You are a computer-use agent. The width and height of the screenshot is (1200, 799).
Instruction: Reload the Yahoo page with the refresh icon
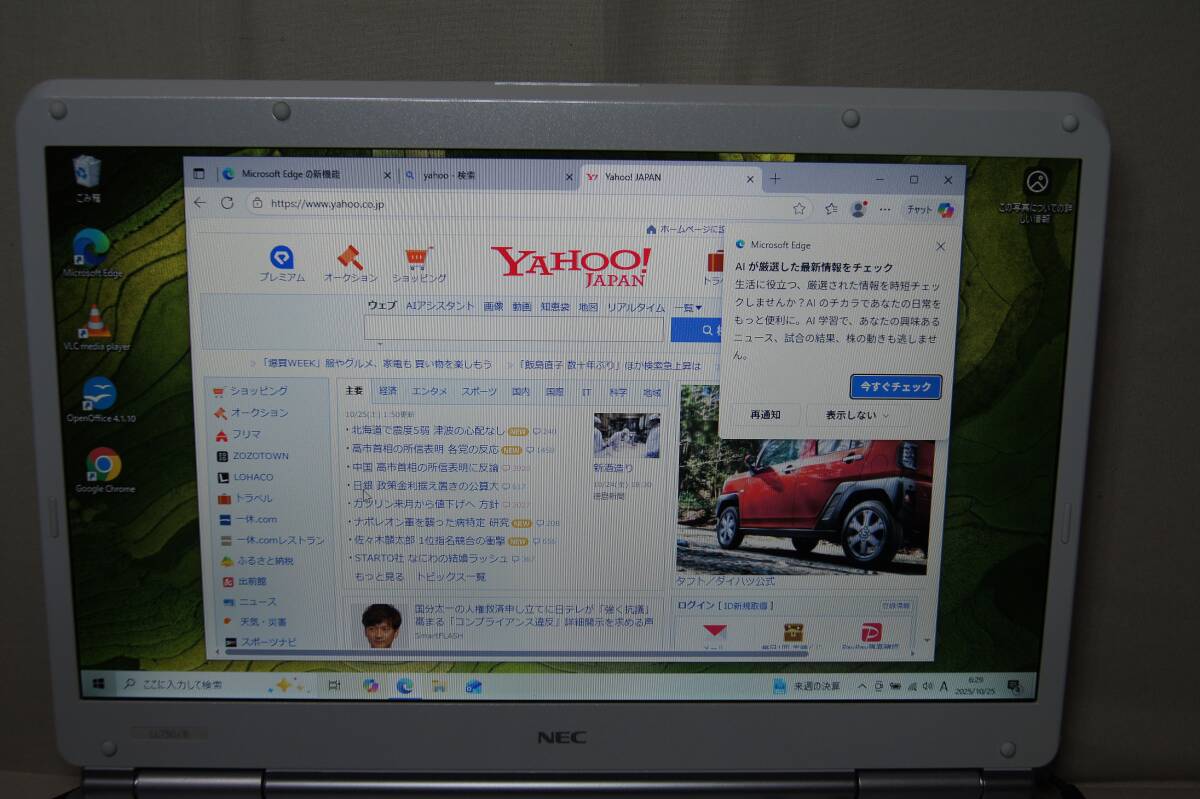tap(227, 203)
